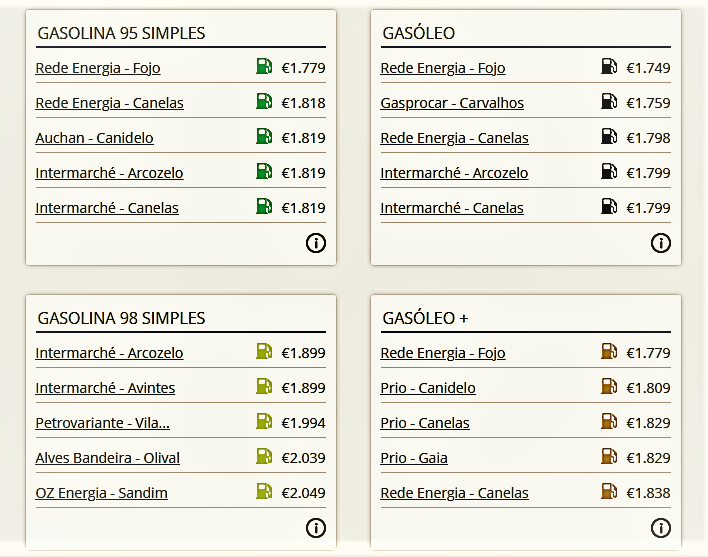The width and height of the screenshot is (708, 557).
Task: Click Prio - Canelas in Gasóleo +
Action: tap(425, 423)
